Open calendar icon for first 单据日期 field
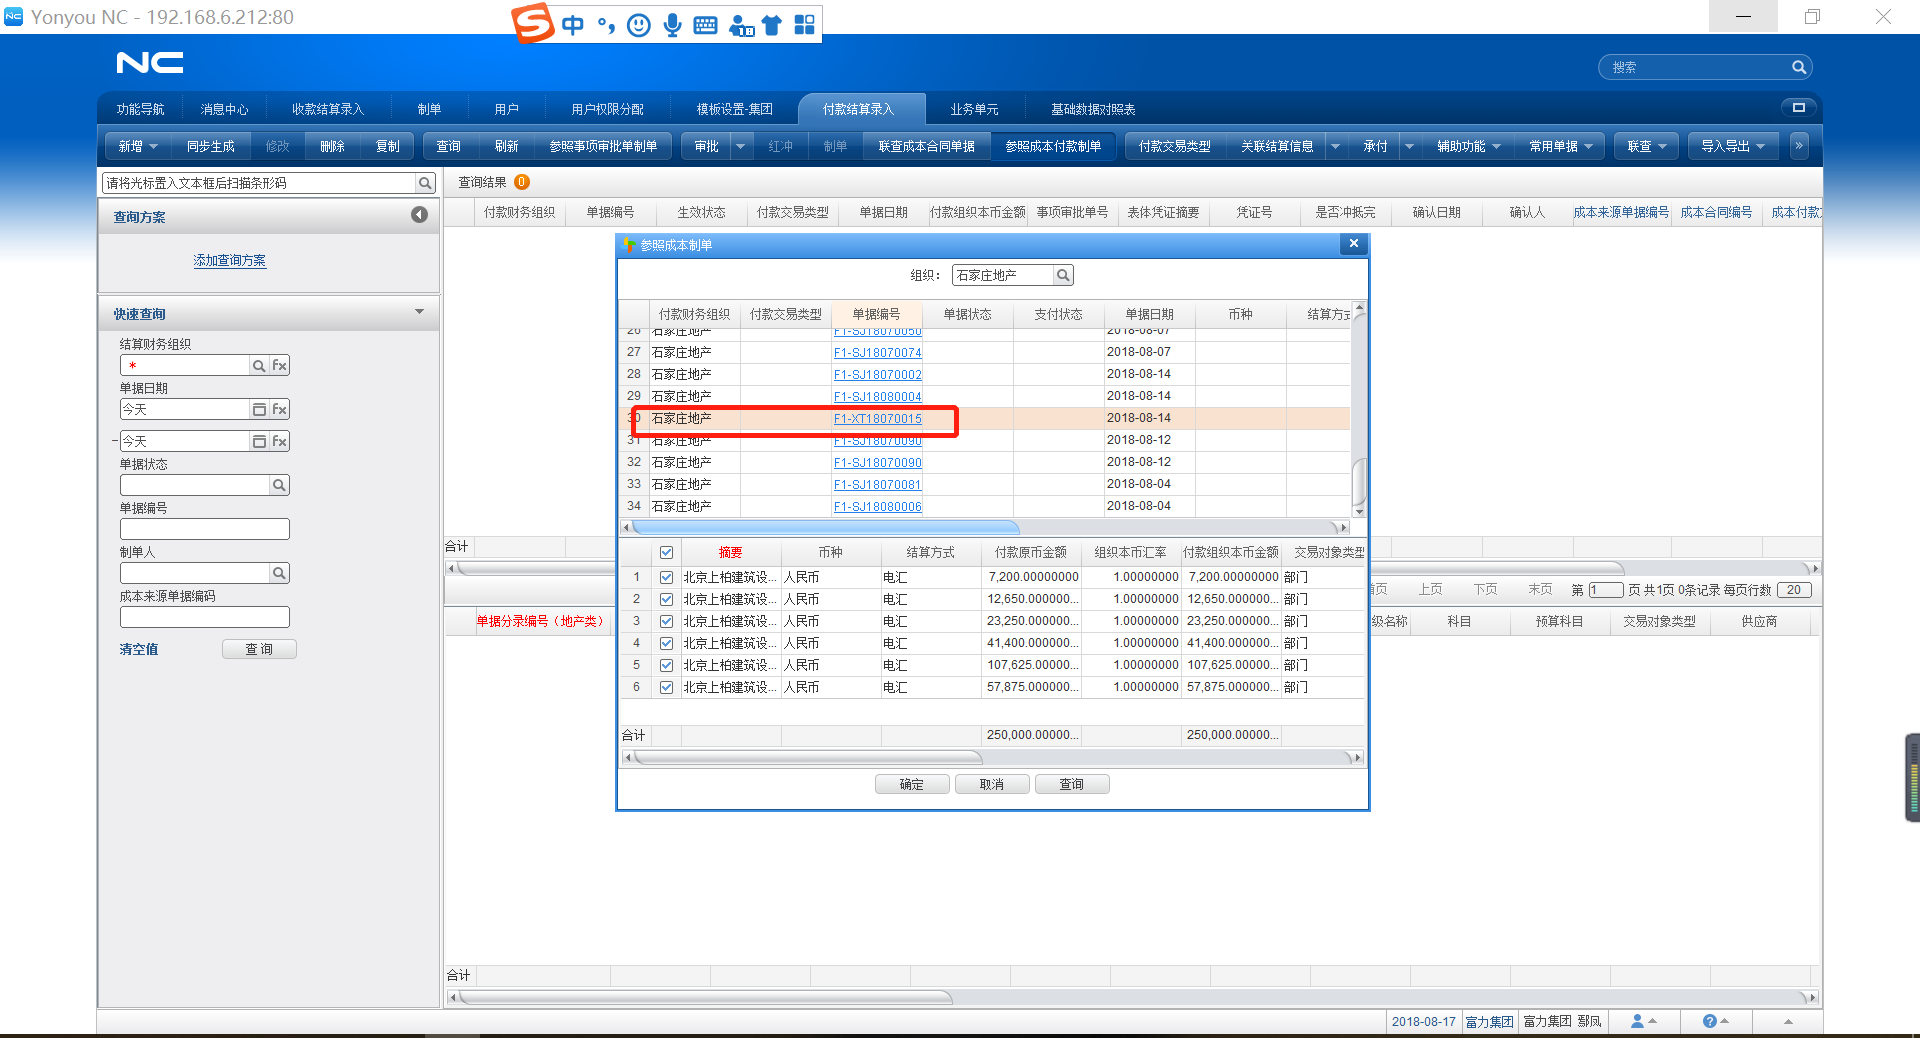 pyautogui.click(x=259, y=410)
